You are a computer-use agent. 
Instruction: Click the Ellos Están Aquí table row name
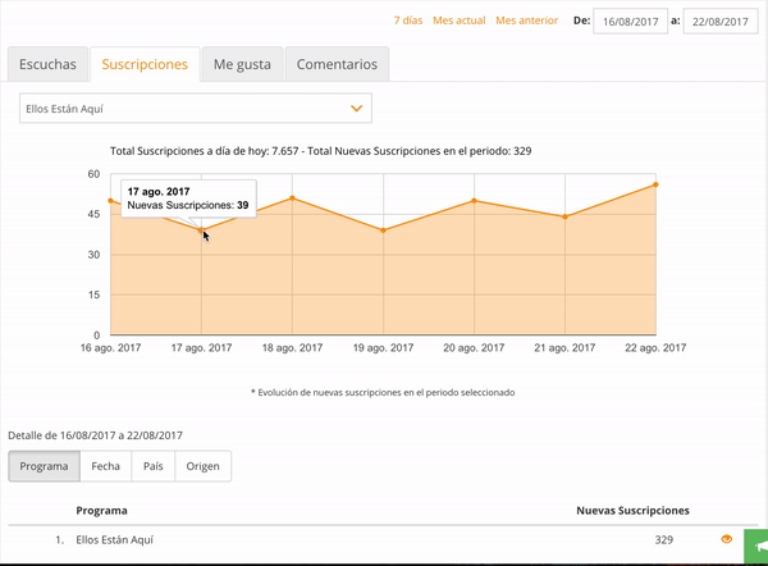coord(115,540)
